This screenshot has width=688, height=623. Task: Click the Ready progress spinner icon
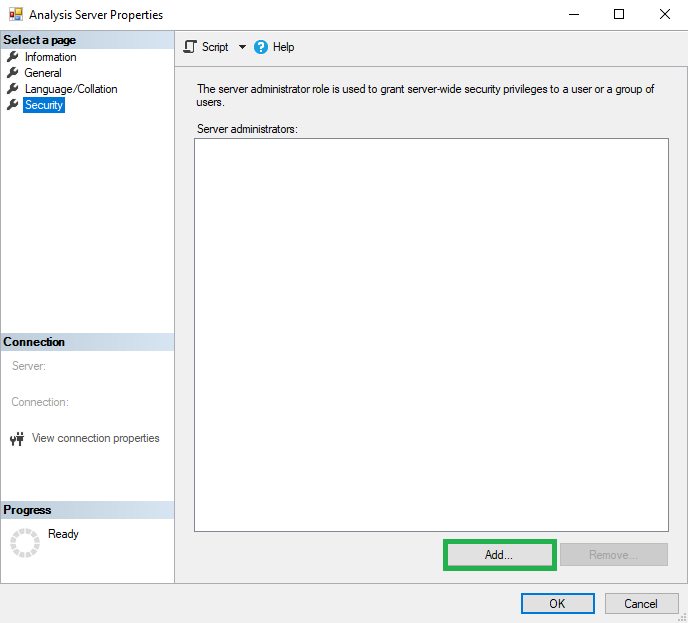pos(25,543)
